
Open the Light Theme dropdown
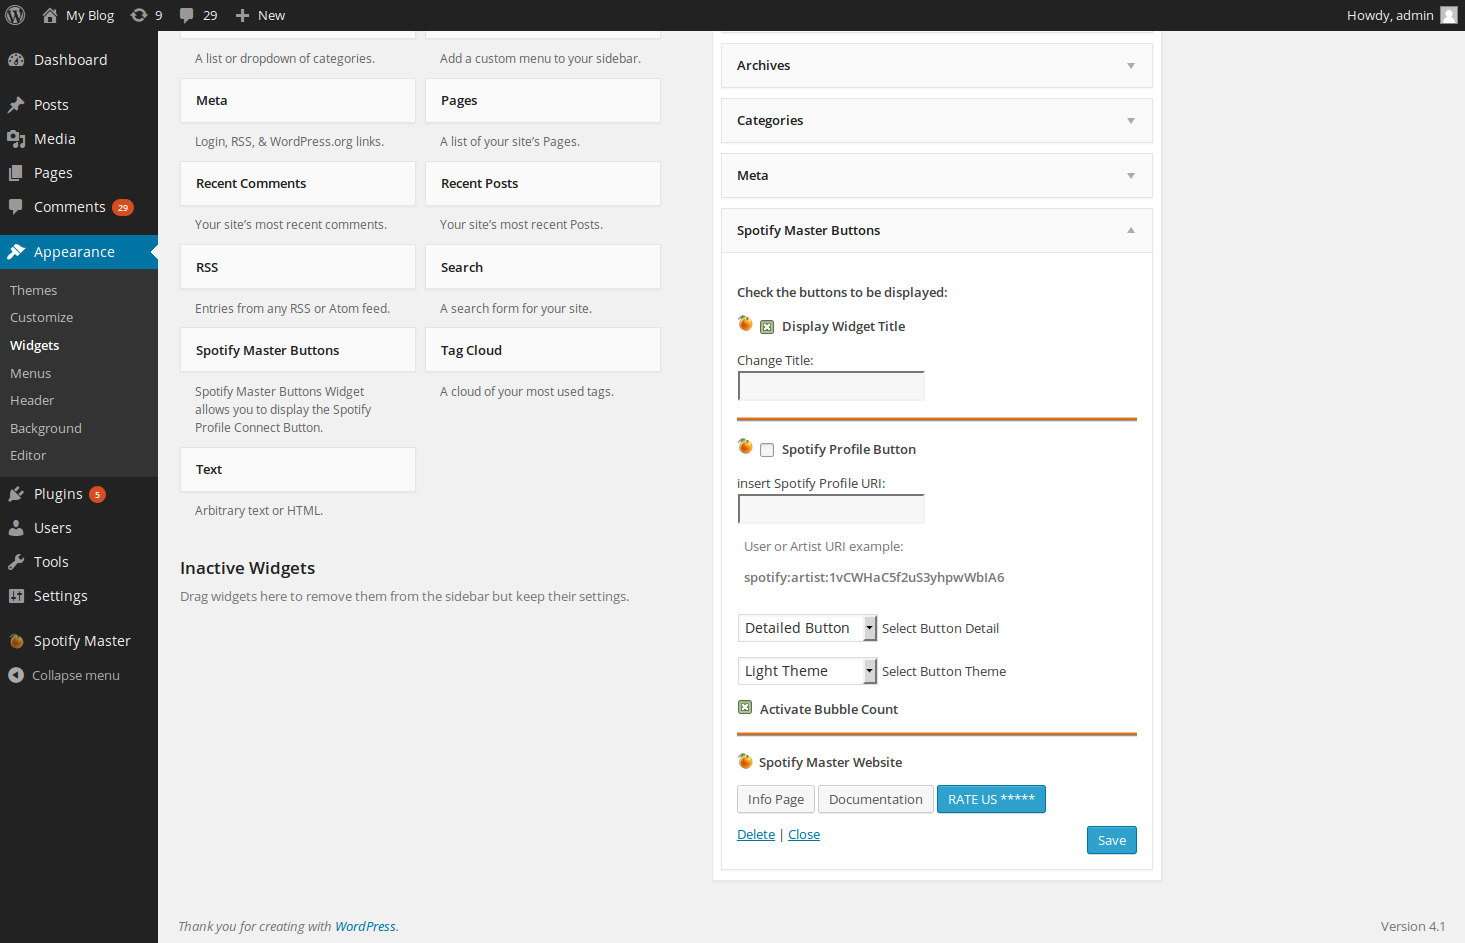point(807,671)
